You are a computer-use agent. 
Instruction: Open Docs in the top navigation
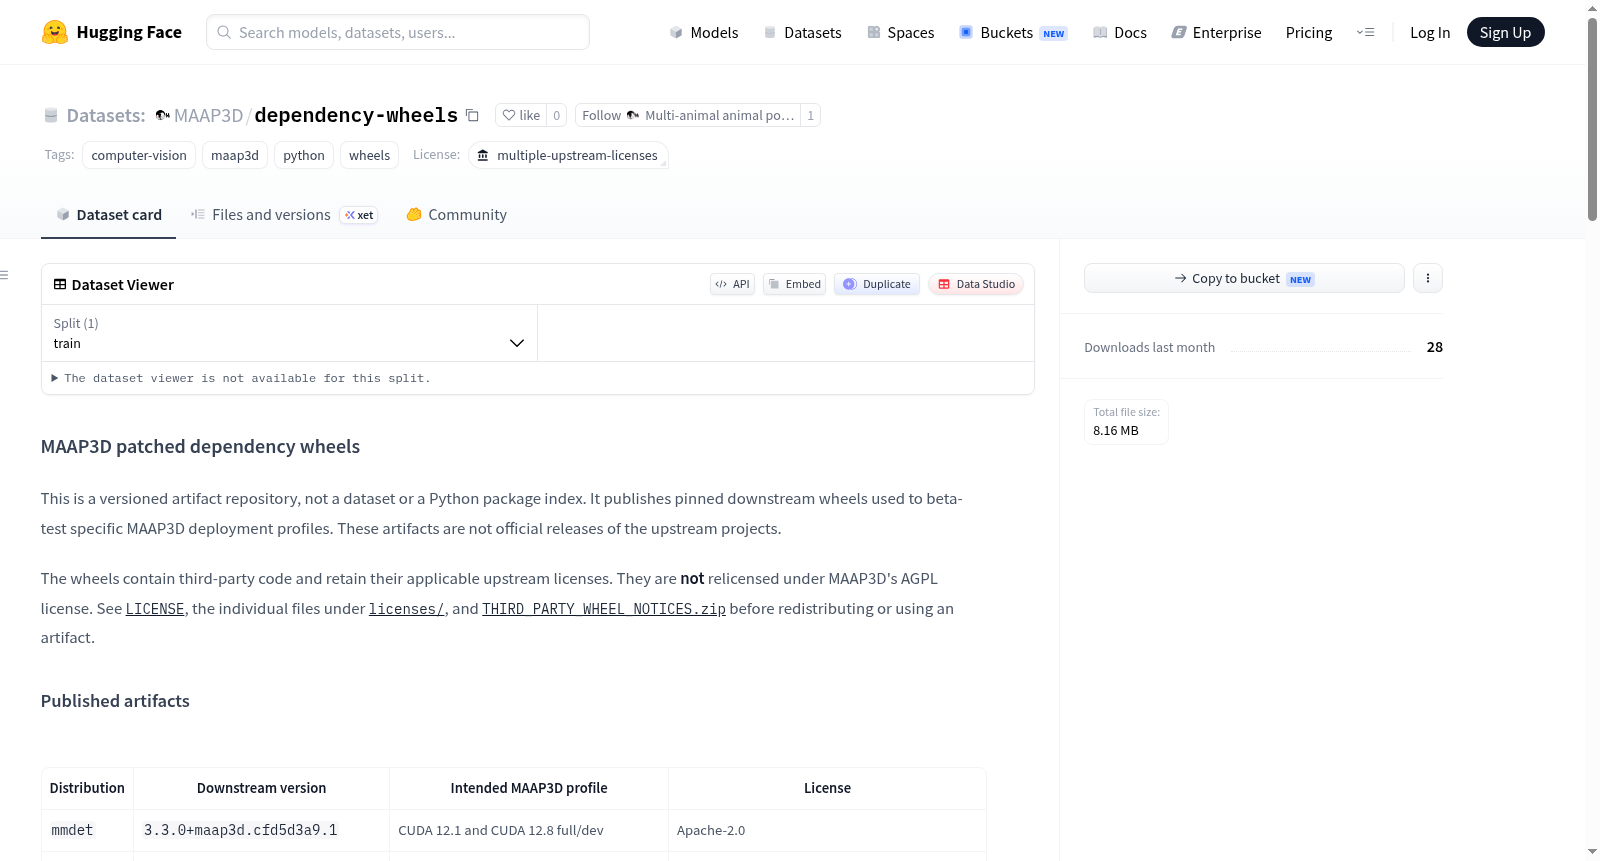tap(1120, 32)
